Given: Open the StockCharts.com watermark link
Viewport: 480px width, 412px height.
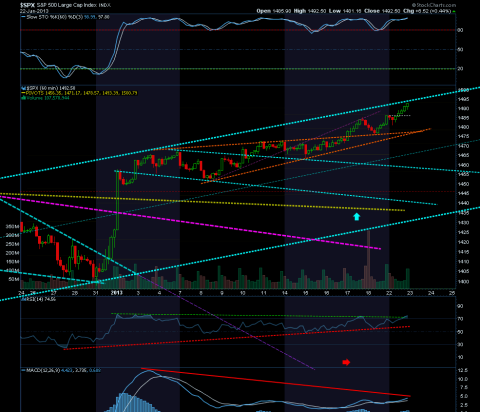Looking at the screenshot, I should (x=434, y=5).
